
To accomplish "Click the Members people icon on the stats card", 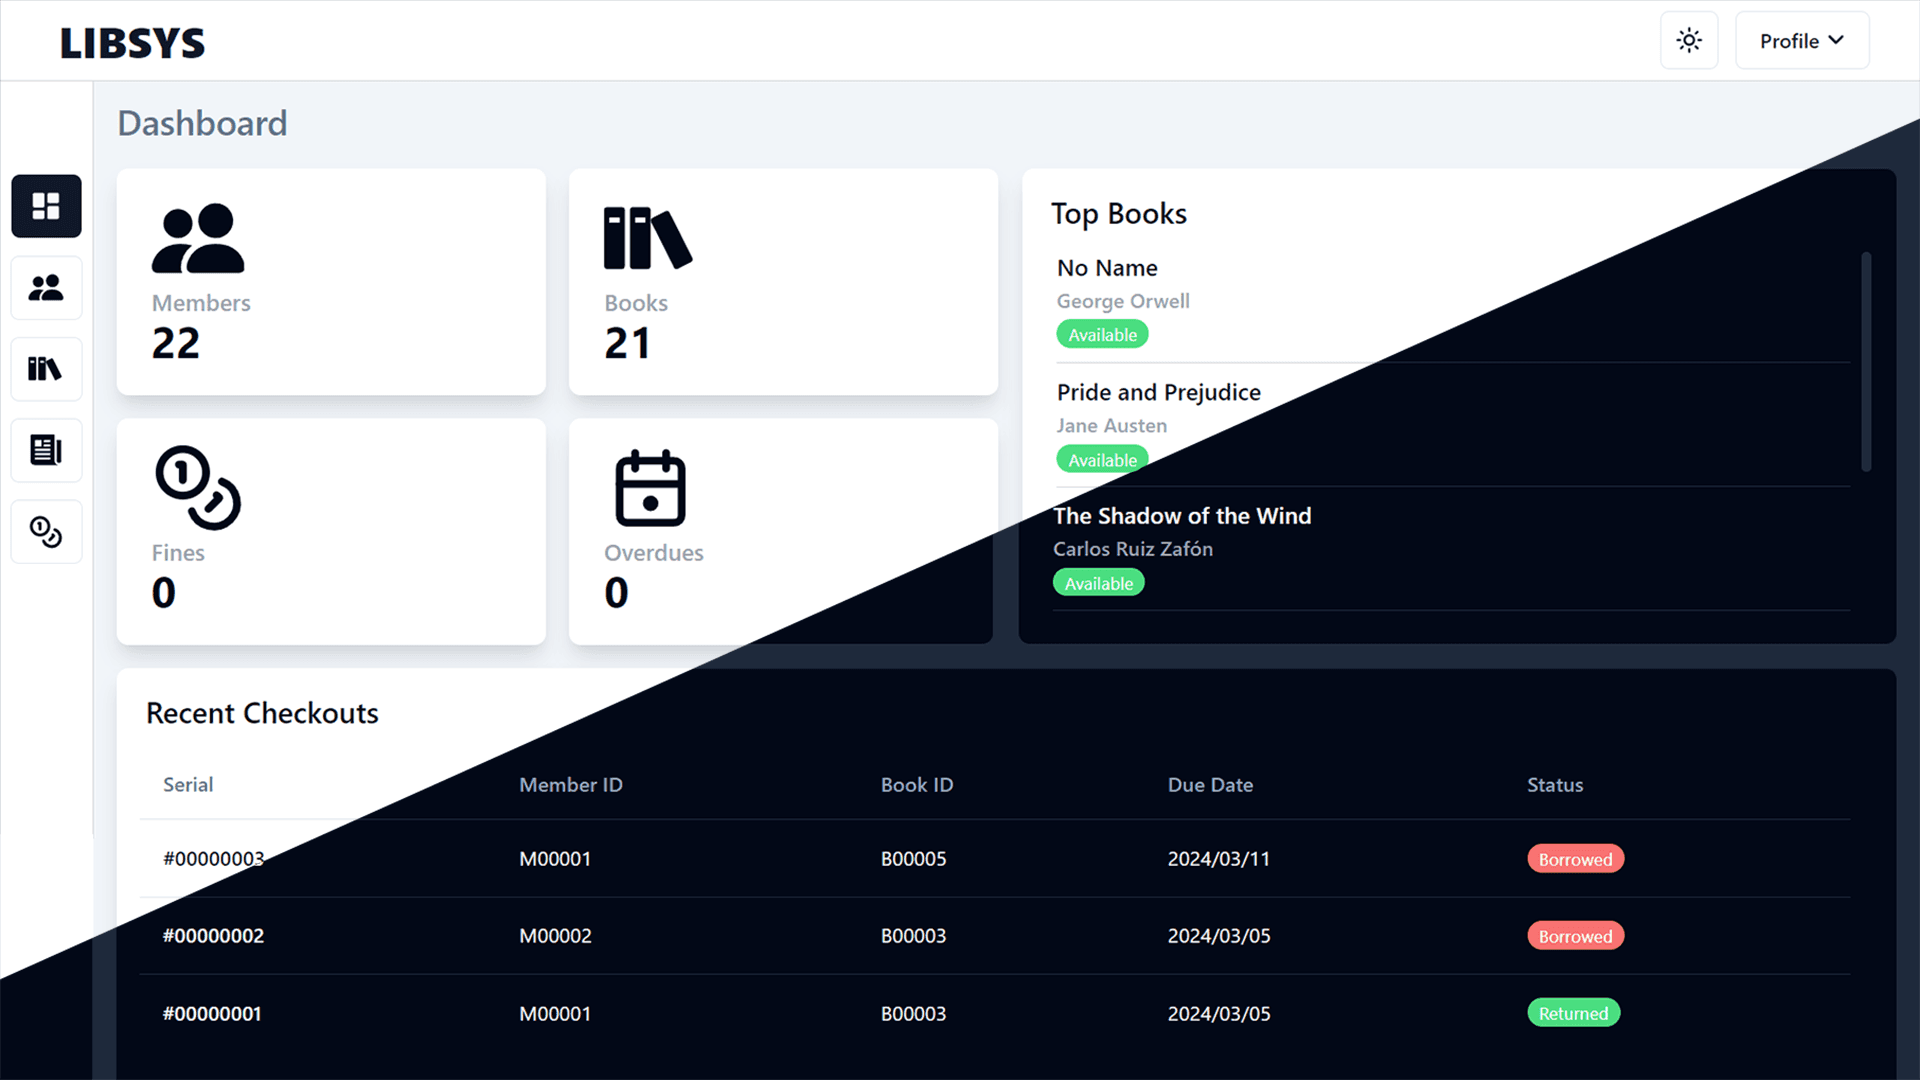I will [x=199, y=238].
